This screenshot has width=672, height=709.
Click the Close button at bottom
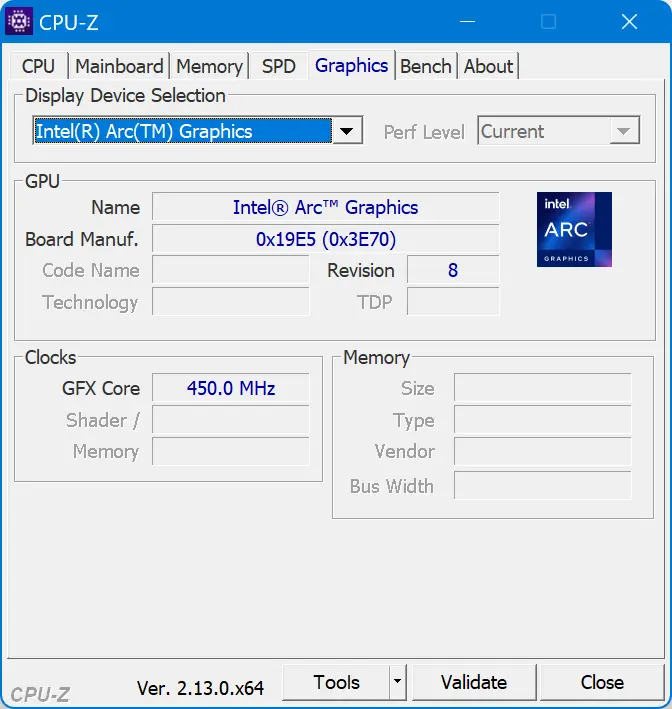[602, 682]
